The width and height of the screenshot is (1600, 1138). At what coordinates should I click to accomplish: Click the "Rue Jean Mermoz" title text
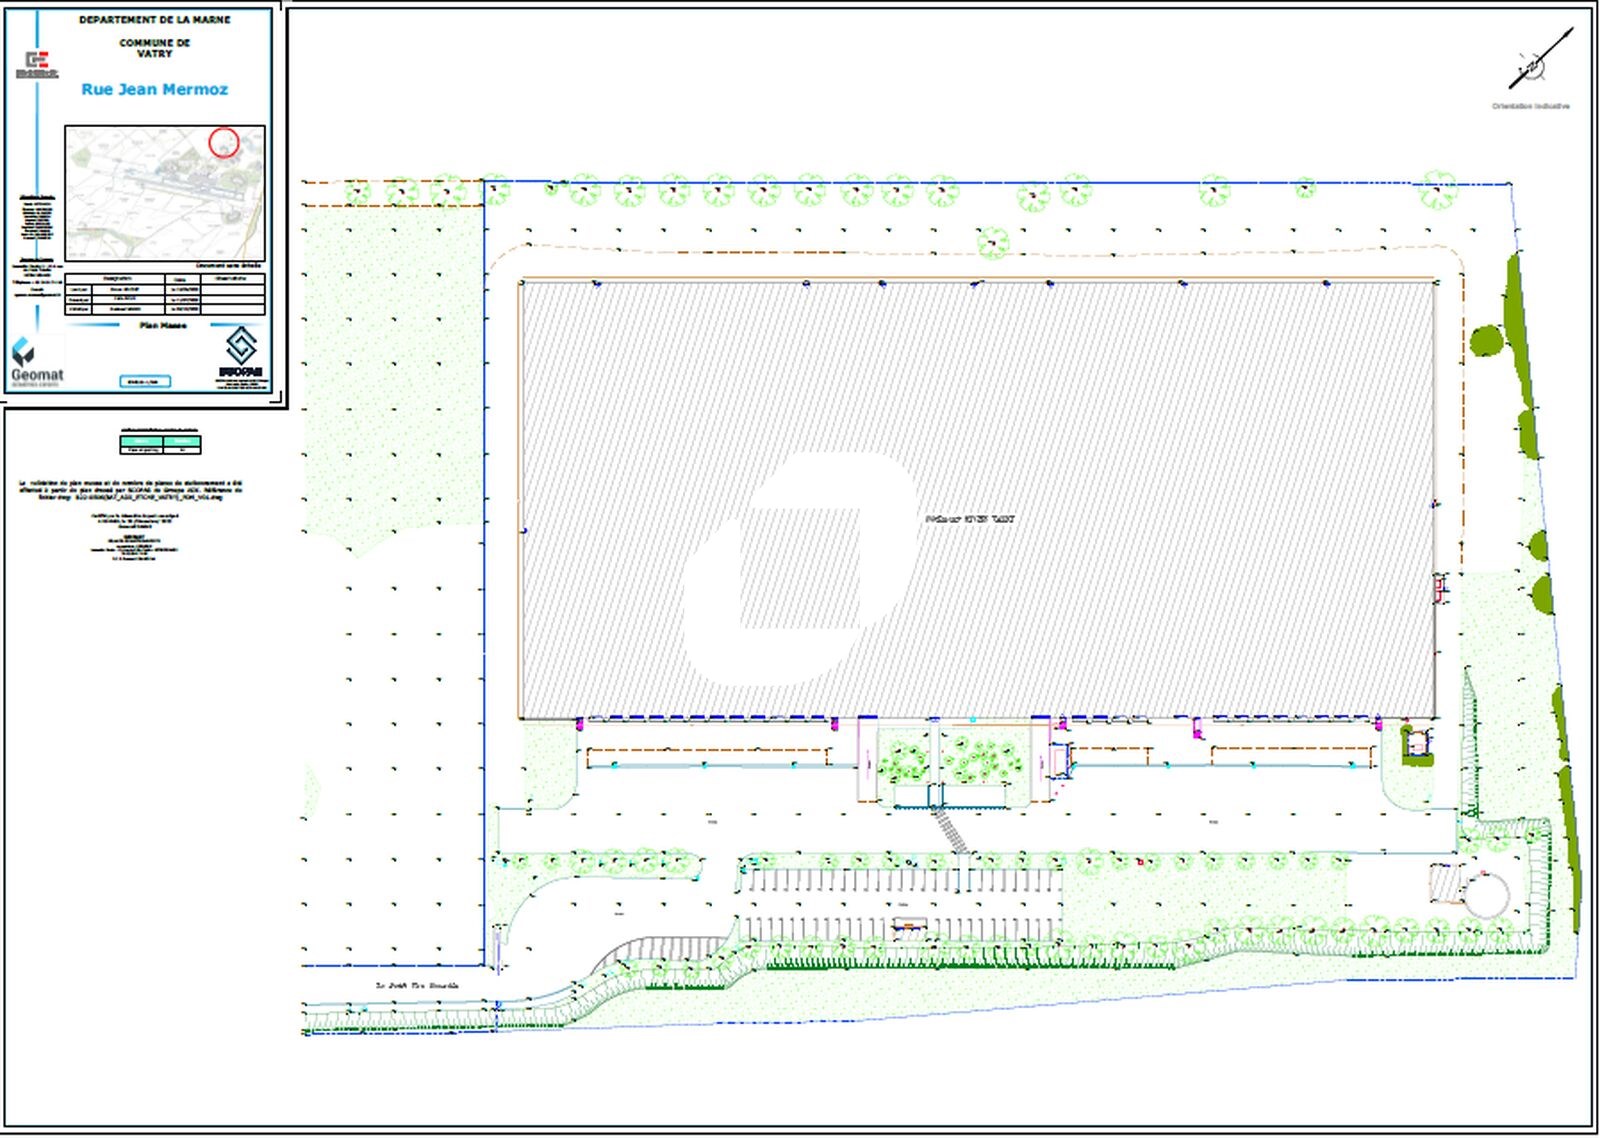pos(154,90)
